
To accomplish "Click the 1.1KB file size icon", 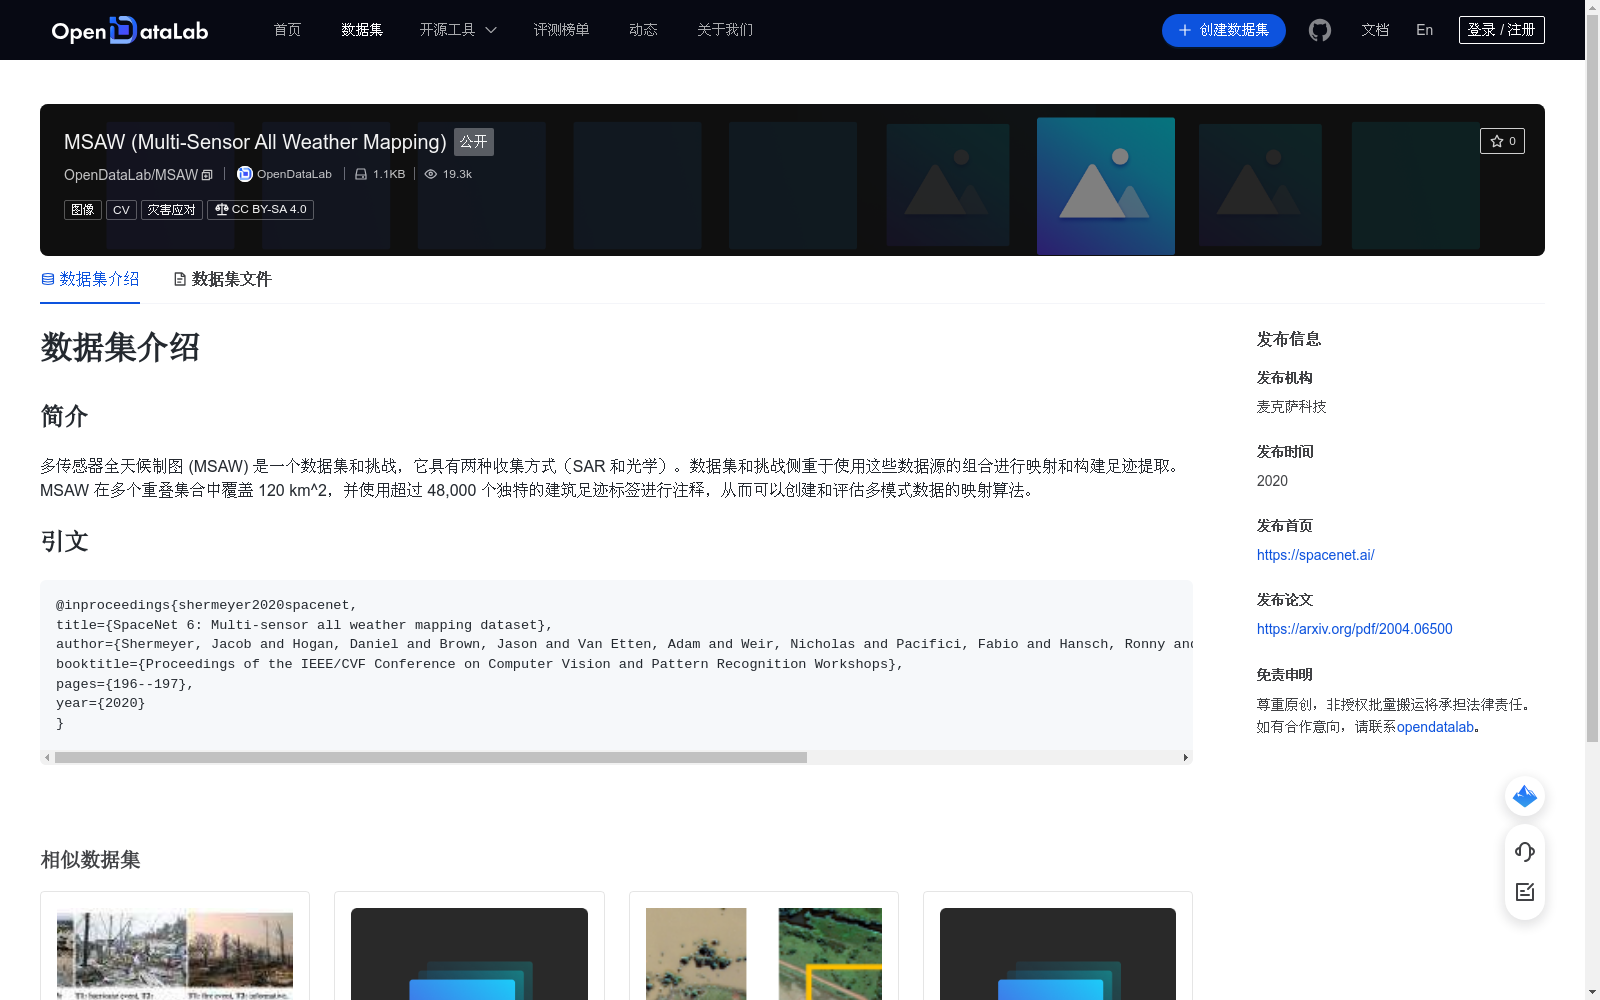I will 361,174.
